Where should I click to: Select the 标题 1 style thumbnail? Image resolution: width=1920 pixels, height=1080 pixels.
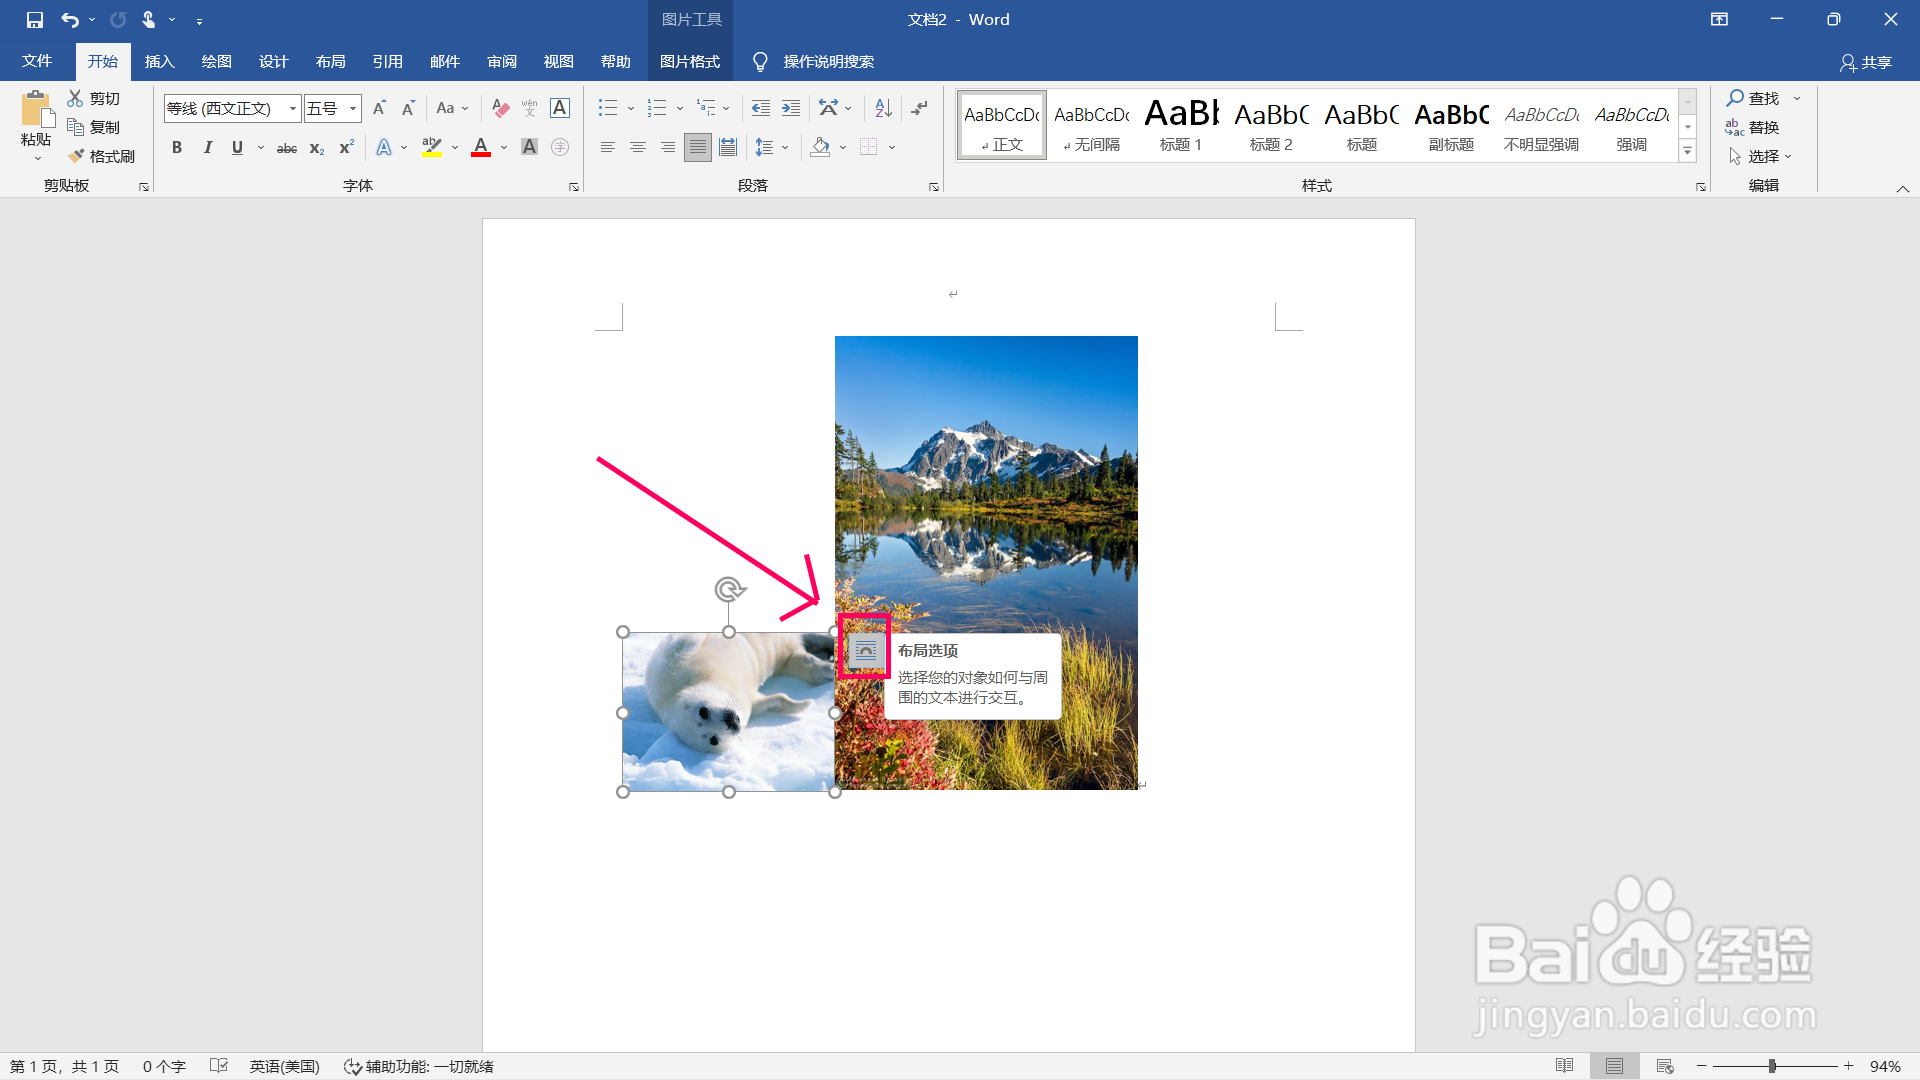1181,125
